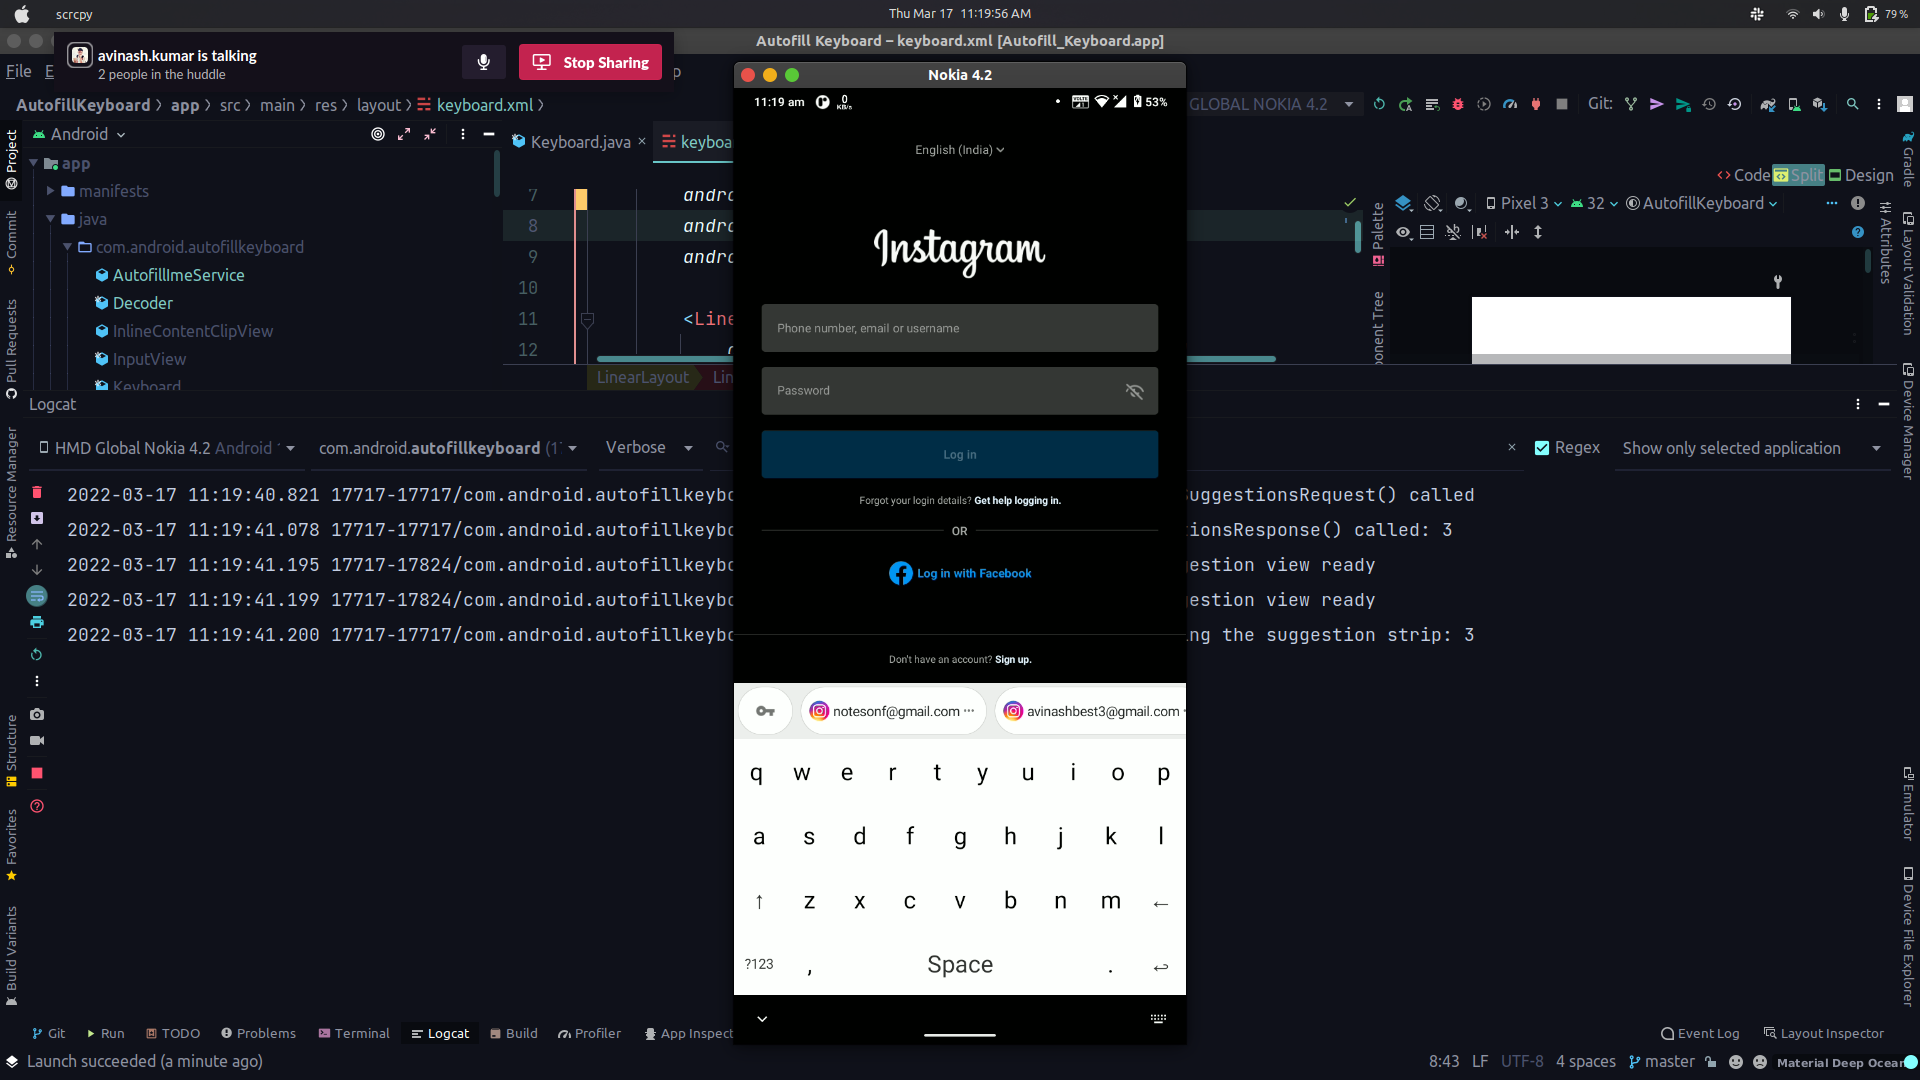Click the red Debug bug icon
1920x1080 pixels.
[1458, 104]
